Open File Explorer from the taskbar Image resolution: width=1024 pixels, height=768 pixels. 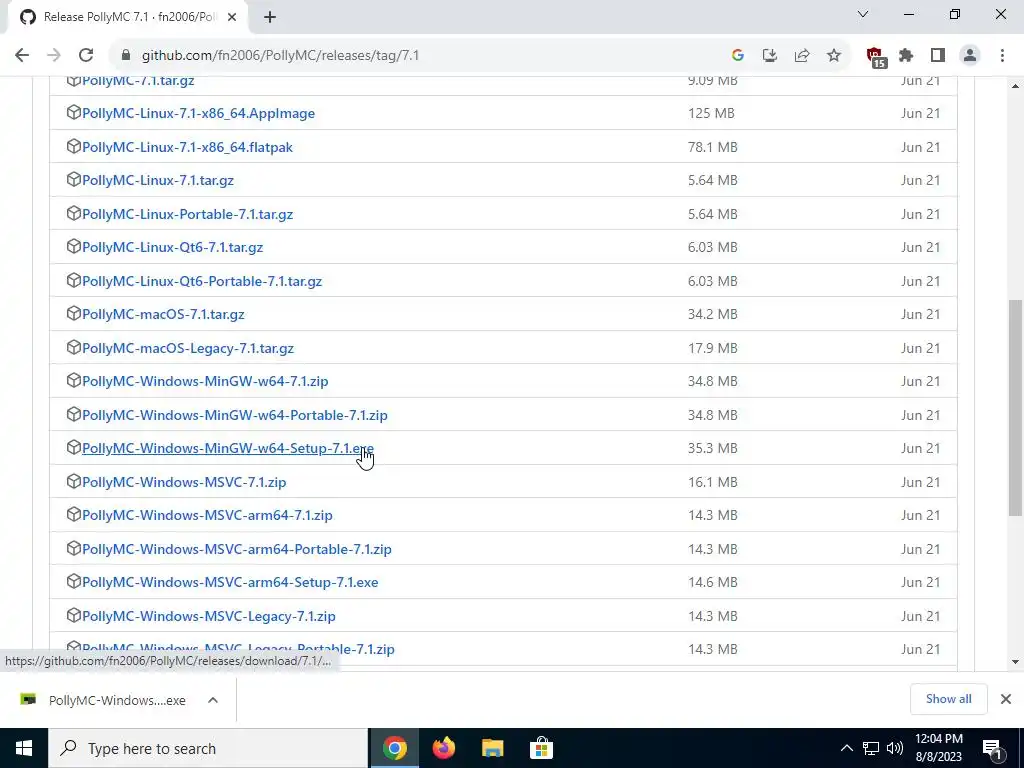[492, 748]
